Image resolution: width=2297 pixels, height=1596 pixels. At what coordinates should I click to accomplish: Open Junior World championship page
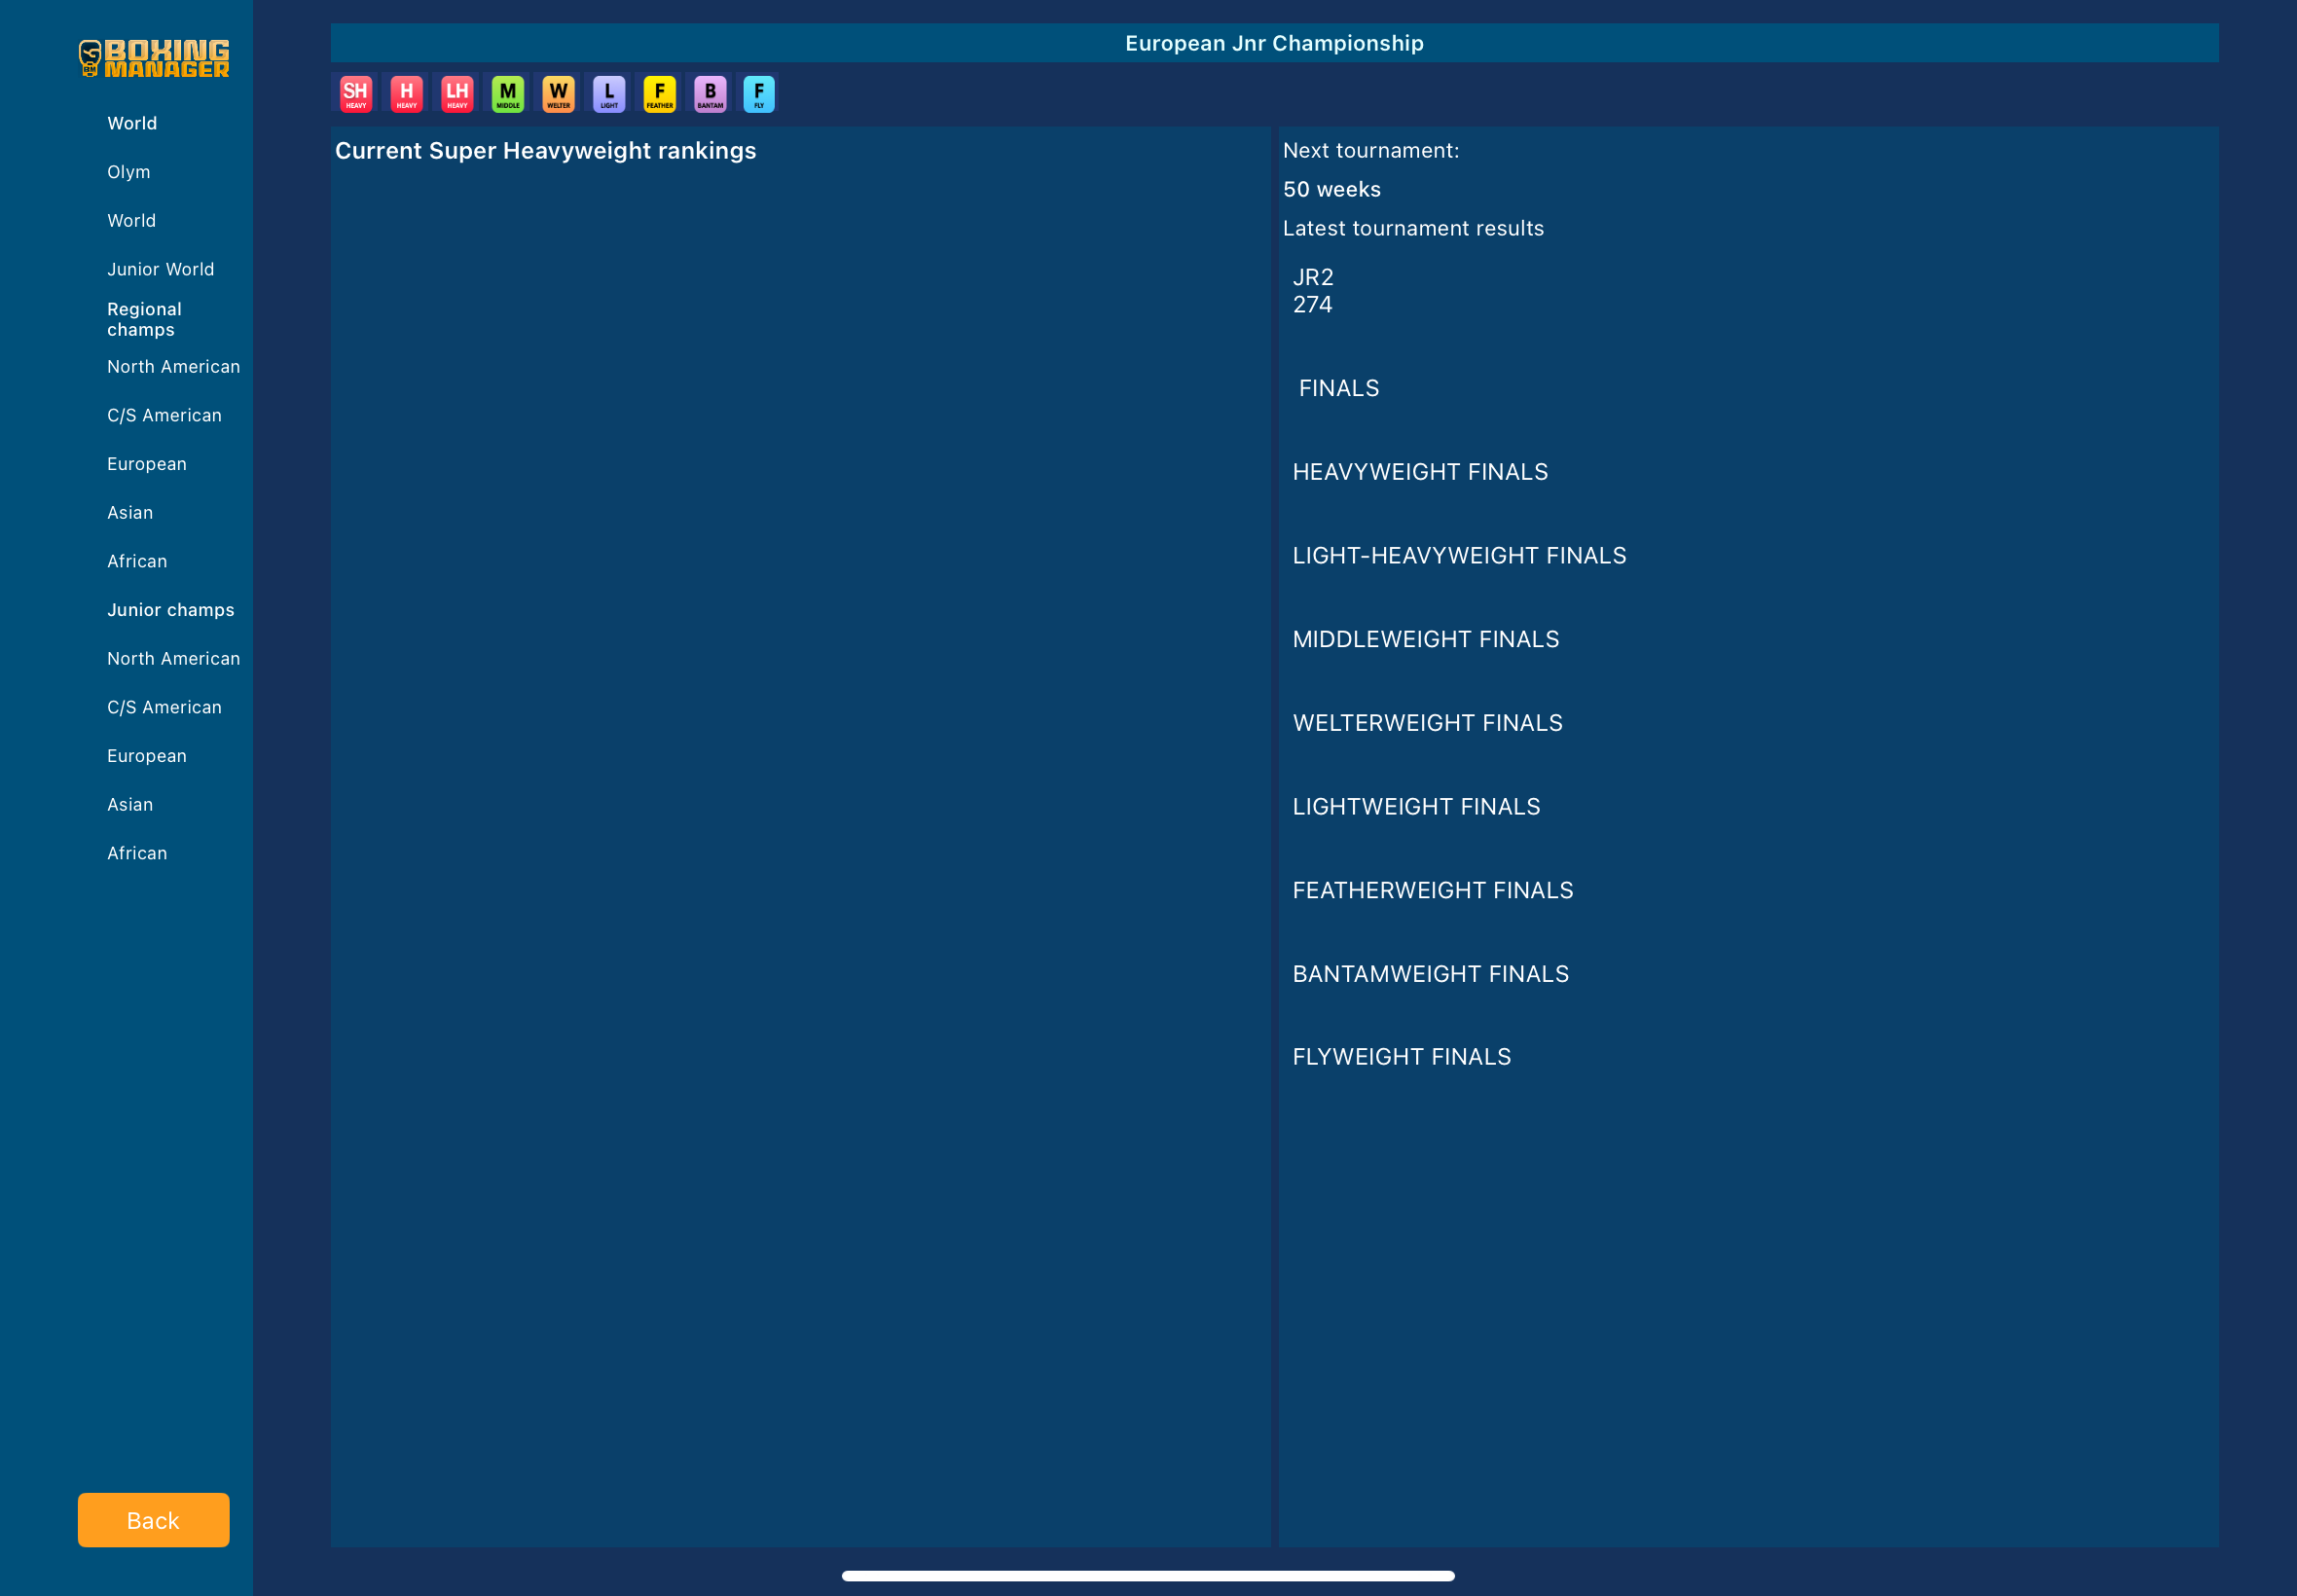click(160, 269)
